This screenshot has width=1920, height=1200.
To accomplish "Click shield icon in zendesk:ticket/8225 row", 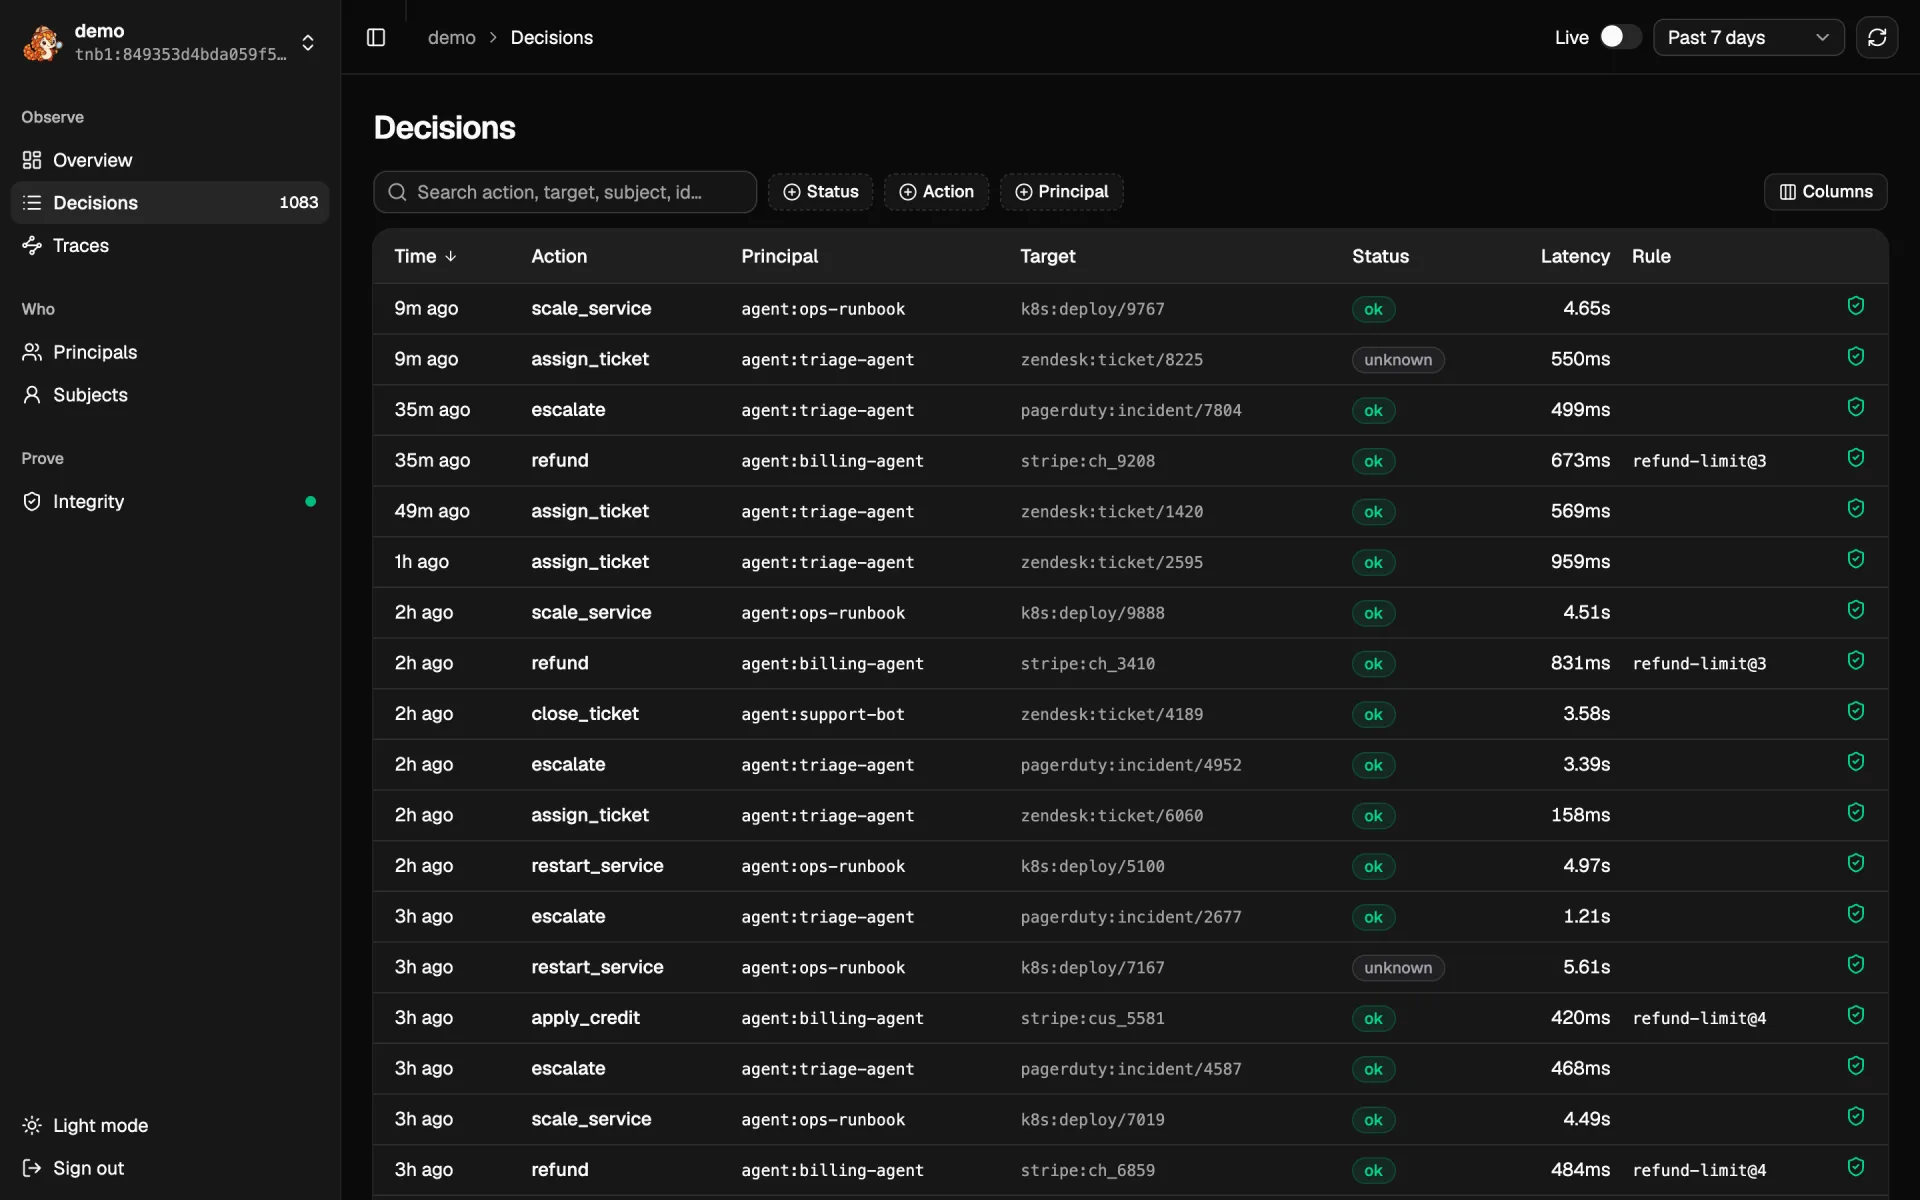I will [x=1856, y=357].
